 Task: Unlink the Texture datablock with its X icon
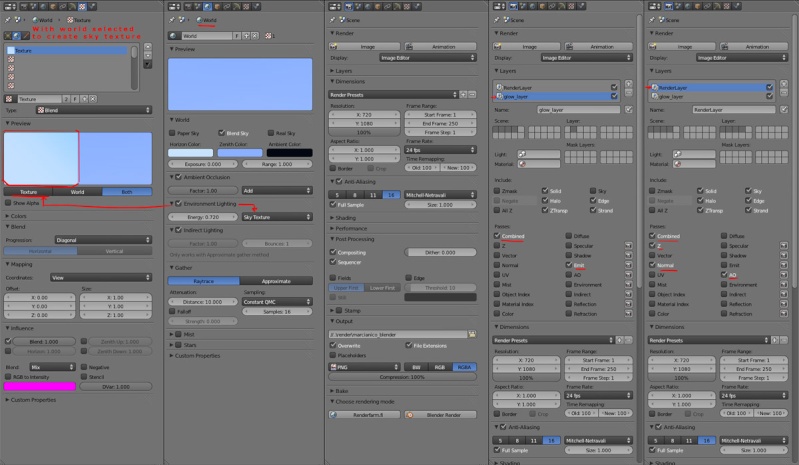point(93,99)
